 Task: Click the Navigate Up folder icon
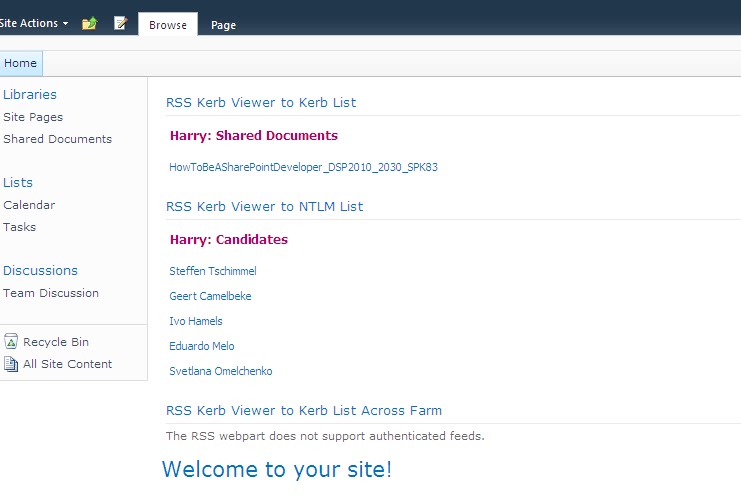[x=89, y=23]
